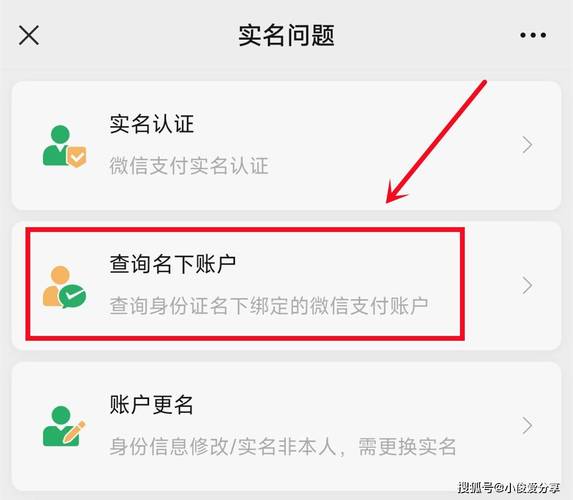
Task: Tap 身份信息修改/实名非本人 description text
Action: pos(283,446)
